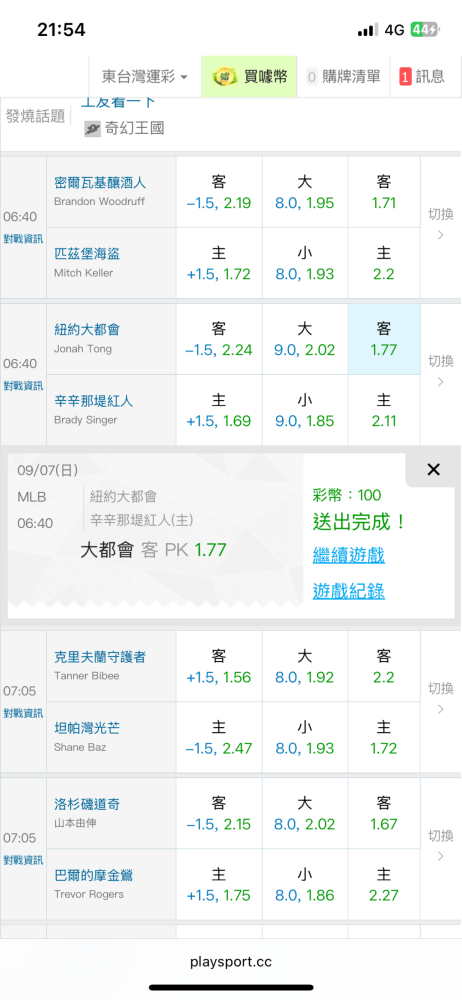The width and height of the screenshot is (462, 1000).
Task: Tap 切換 for Dodgers vs Orioles game
Action: coord(440,846)
